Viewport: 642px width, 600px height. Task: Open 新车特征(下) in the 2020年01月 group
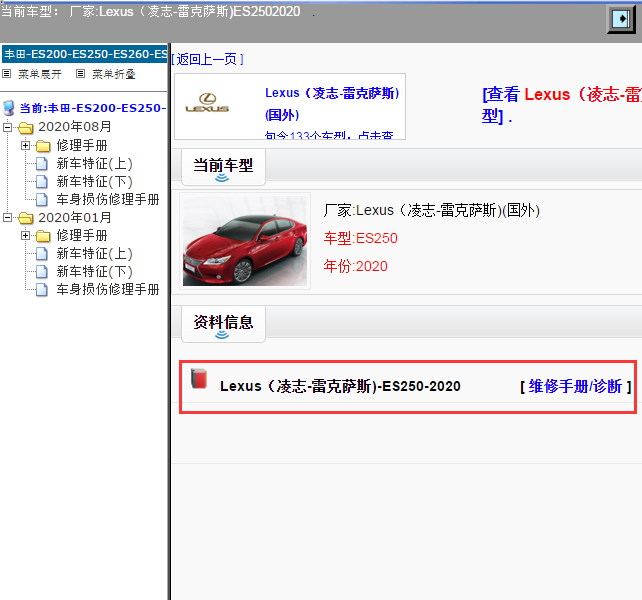coord(95,272)
